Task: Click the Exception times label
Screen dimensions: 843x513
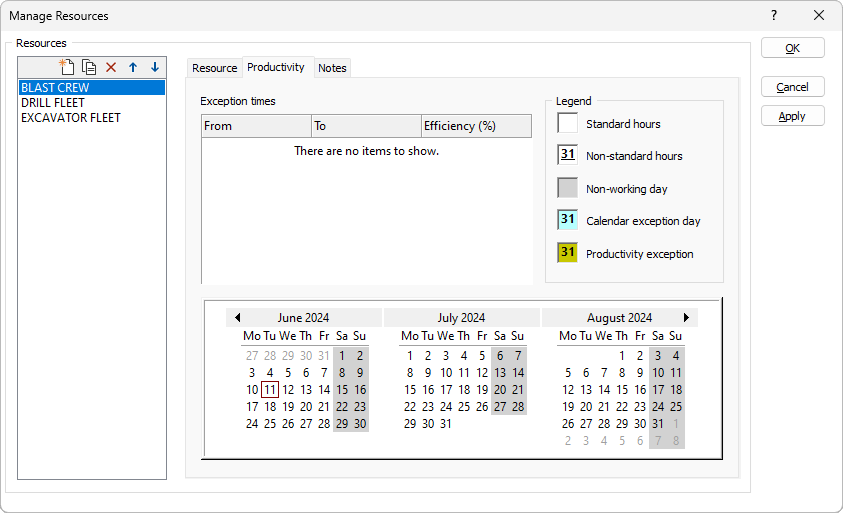Action: 238,101
